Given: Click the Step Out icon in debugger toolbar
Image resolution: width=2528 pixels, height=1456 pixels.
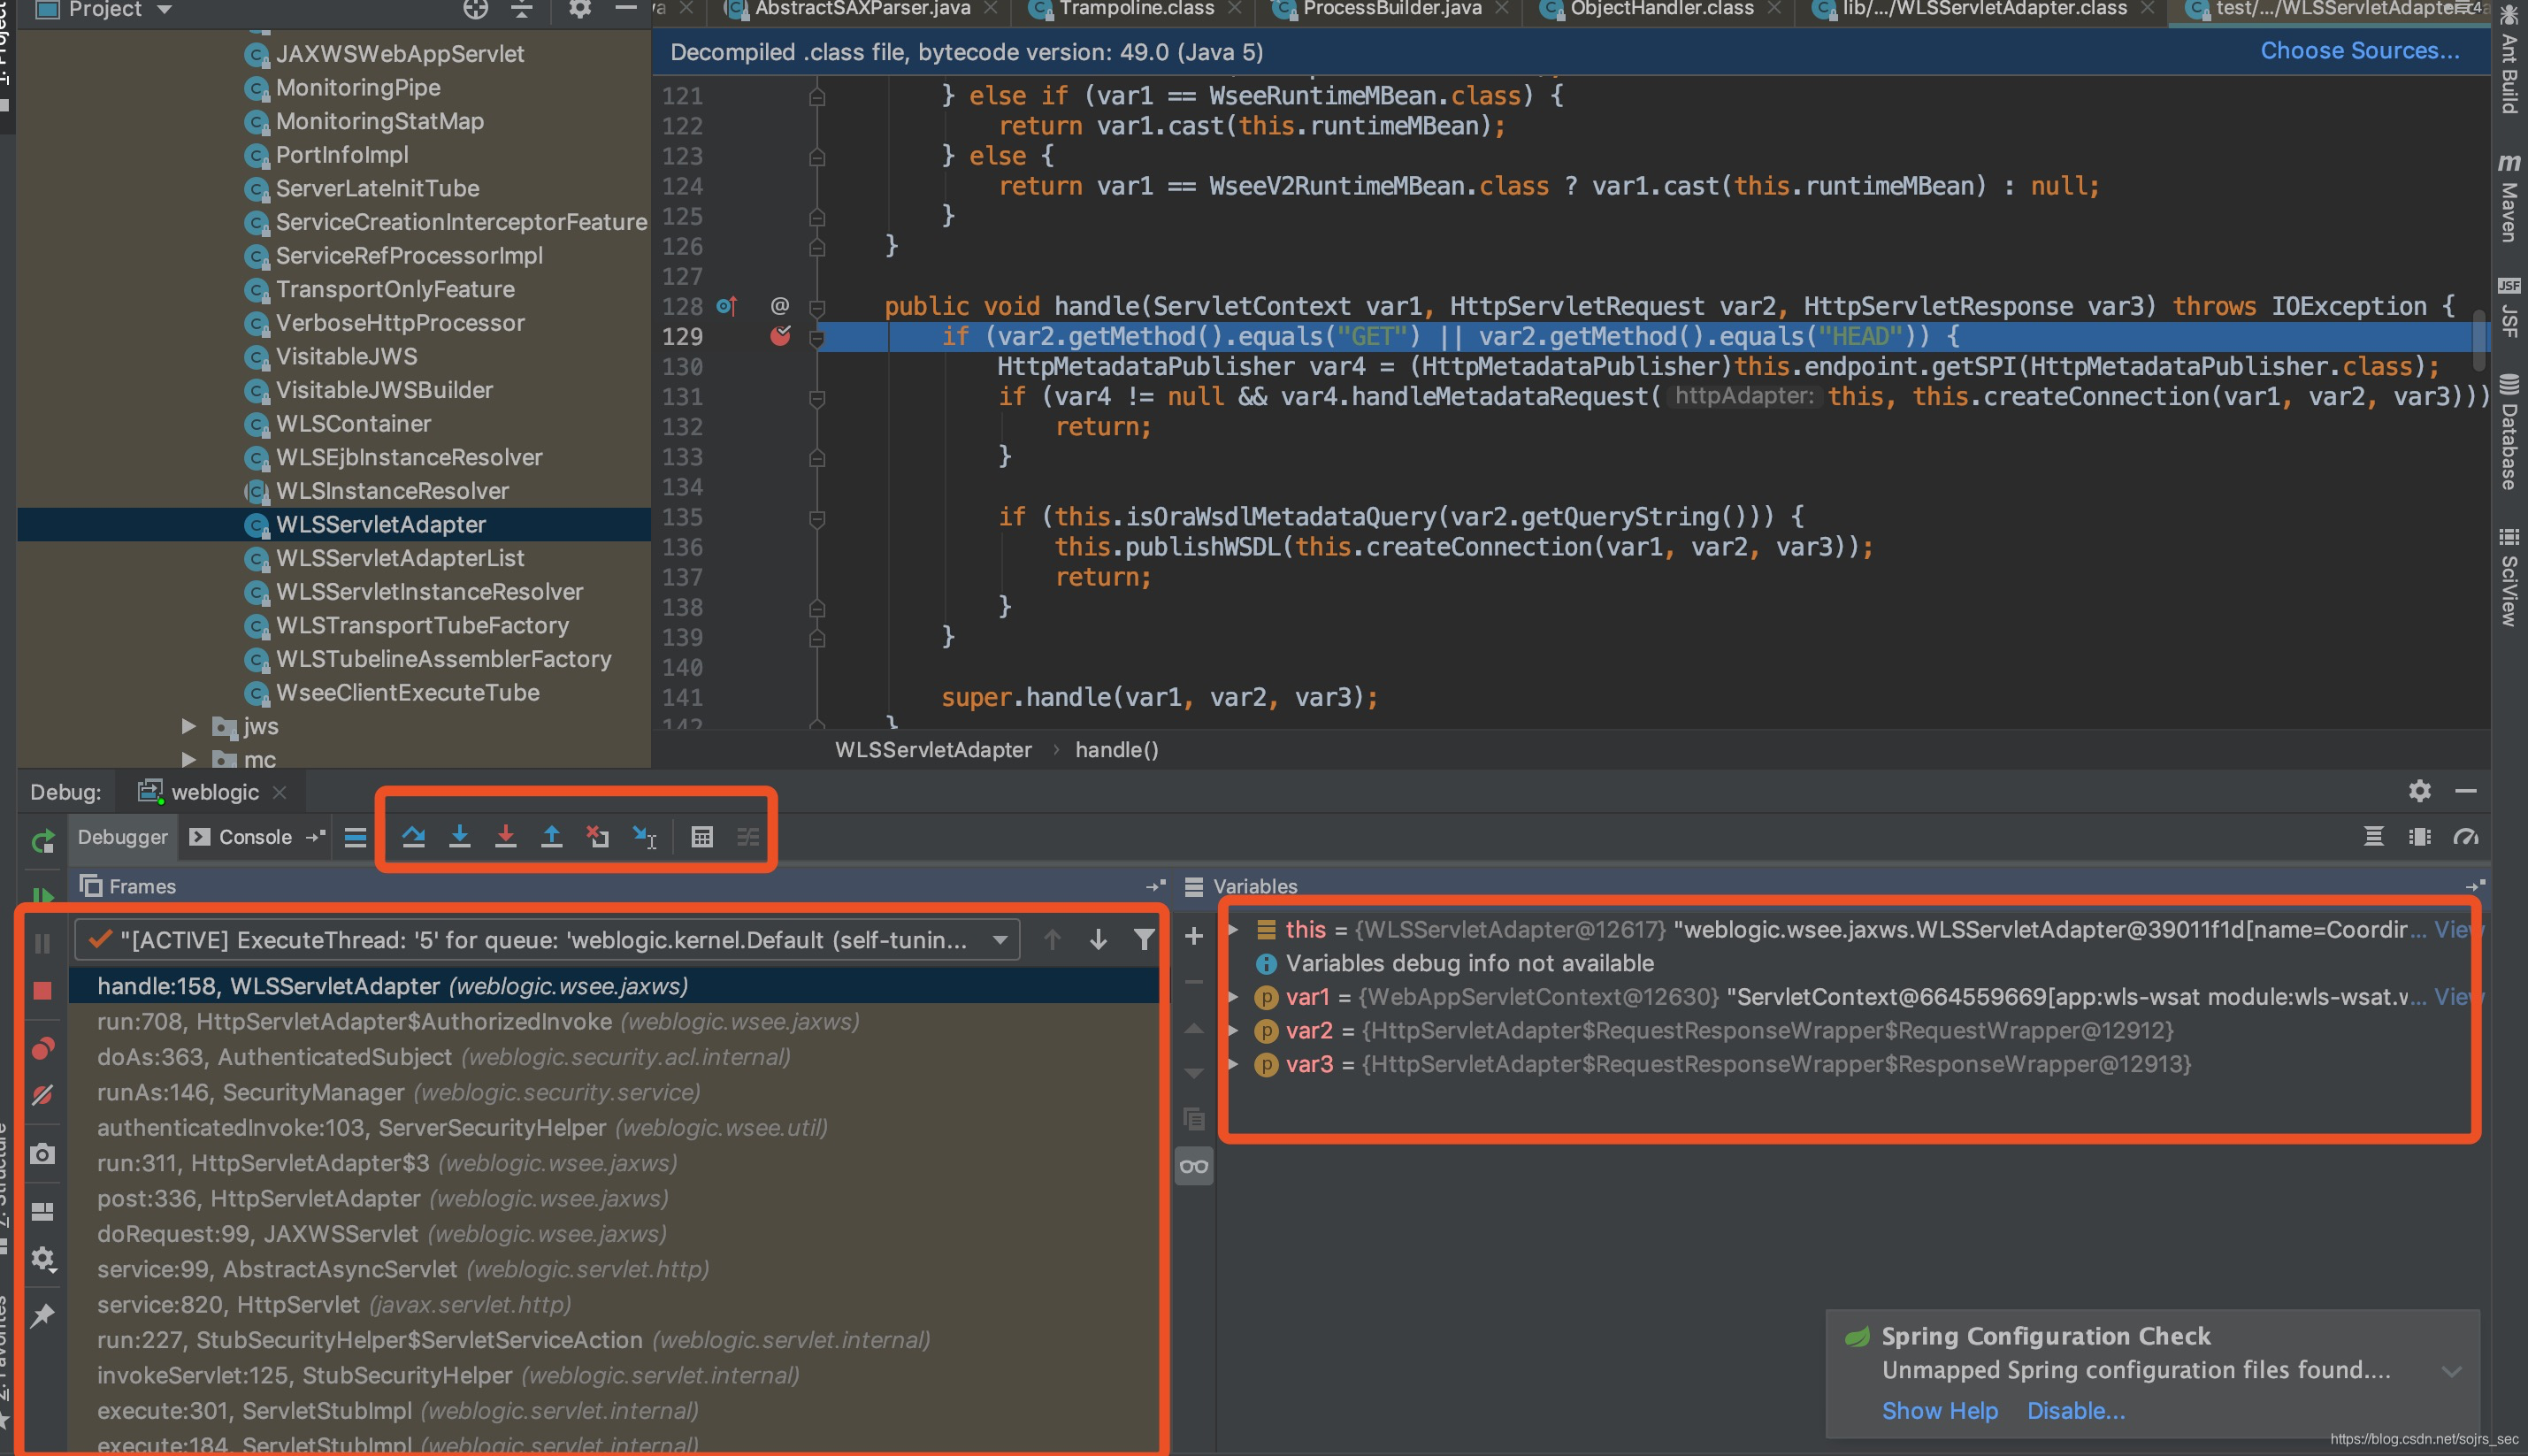Looking at the screenshot, I should (x=552, y=837).
